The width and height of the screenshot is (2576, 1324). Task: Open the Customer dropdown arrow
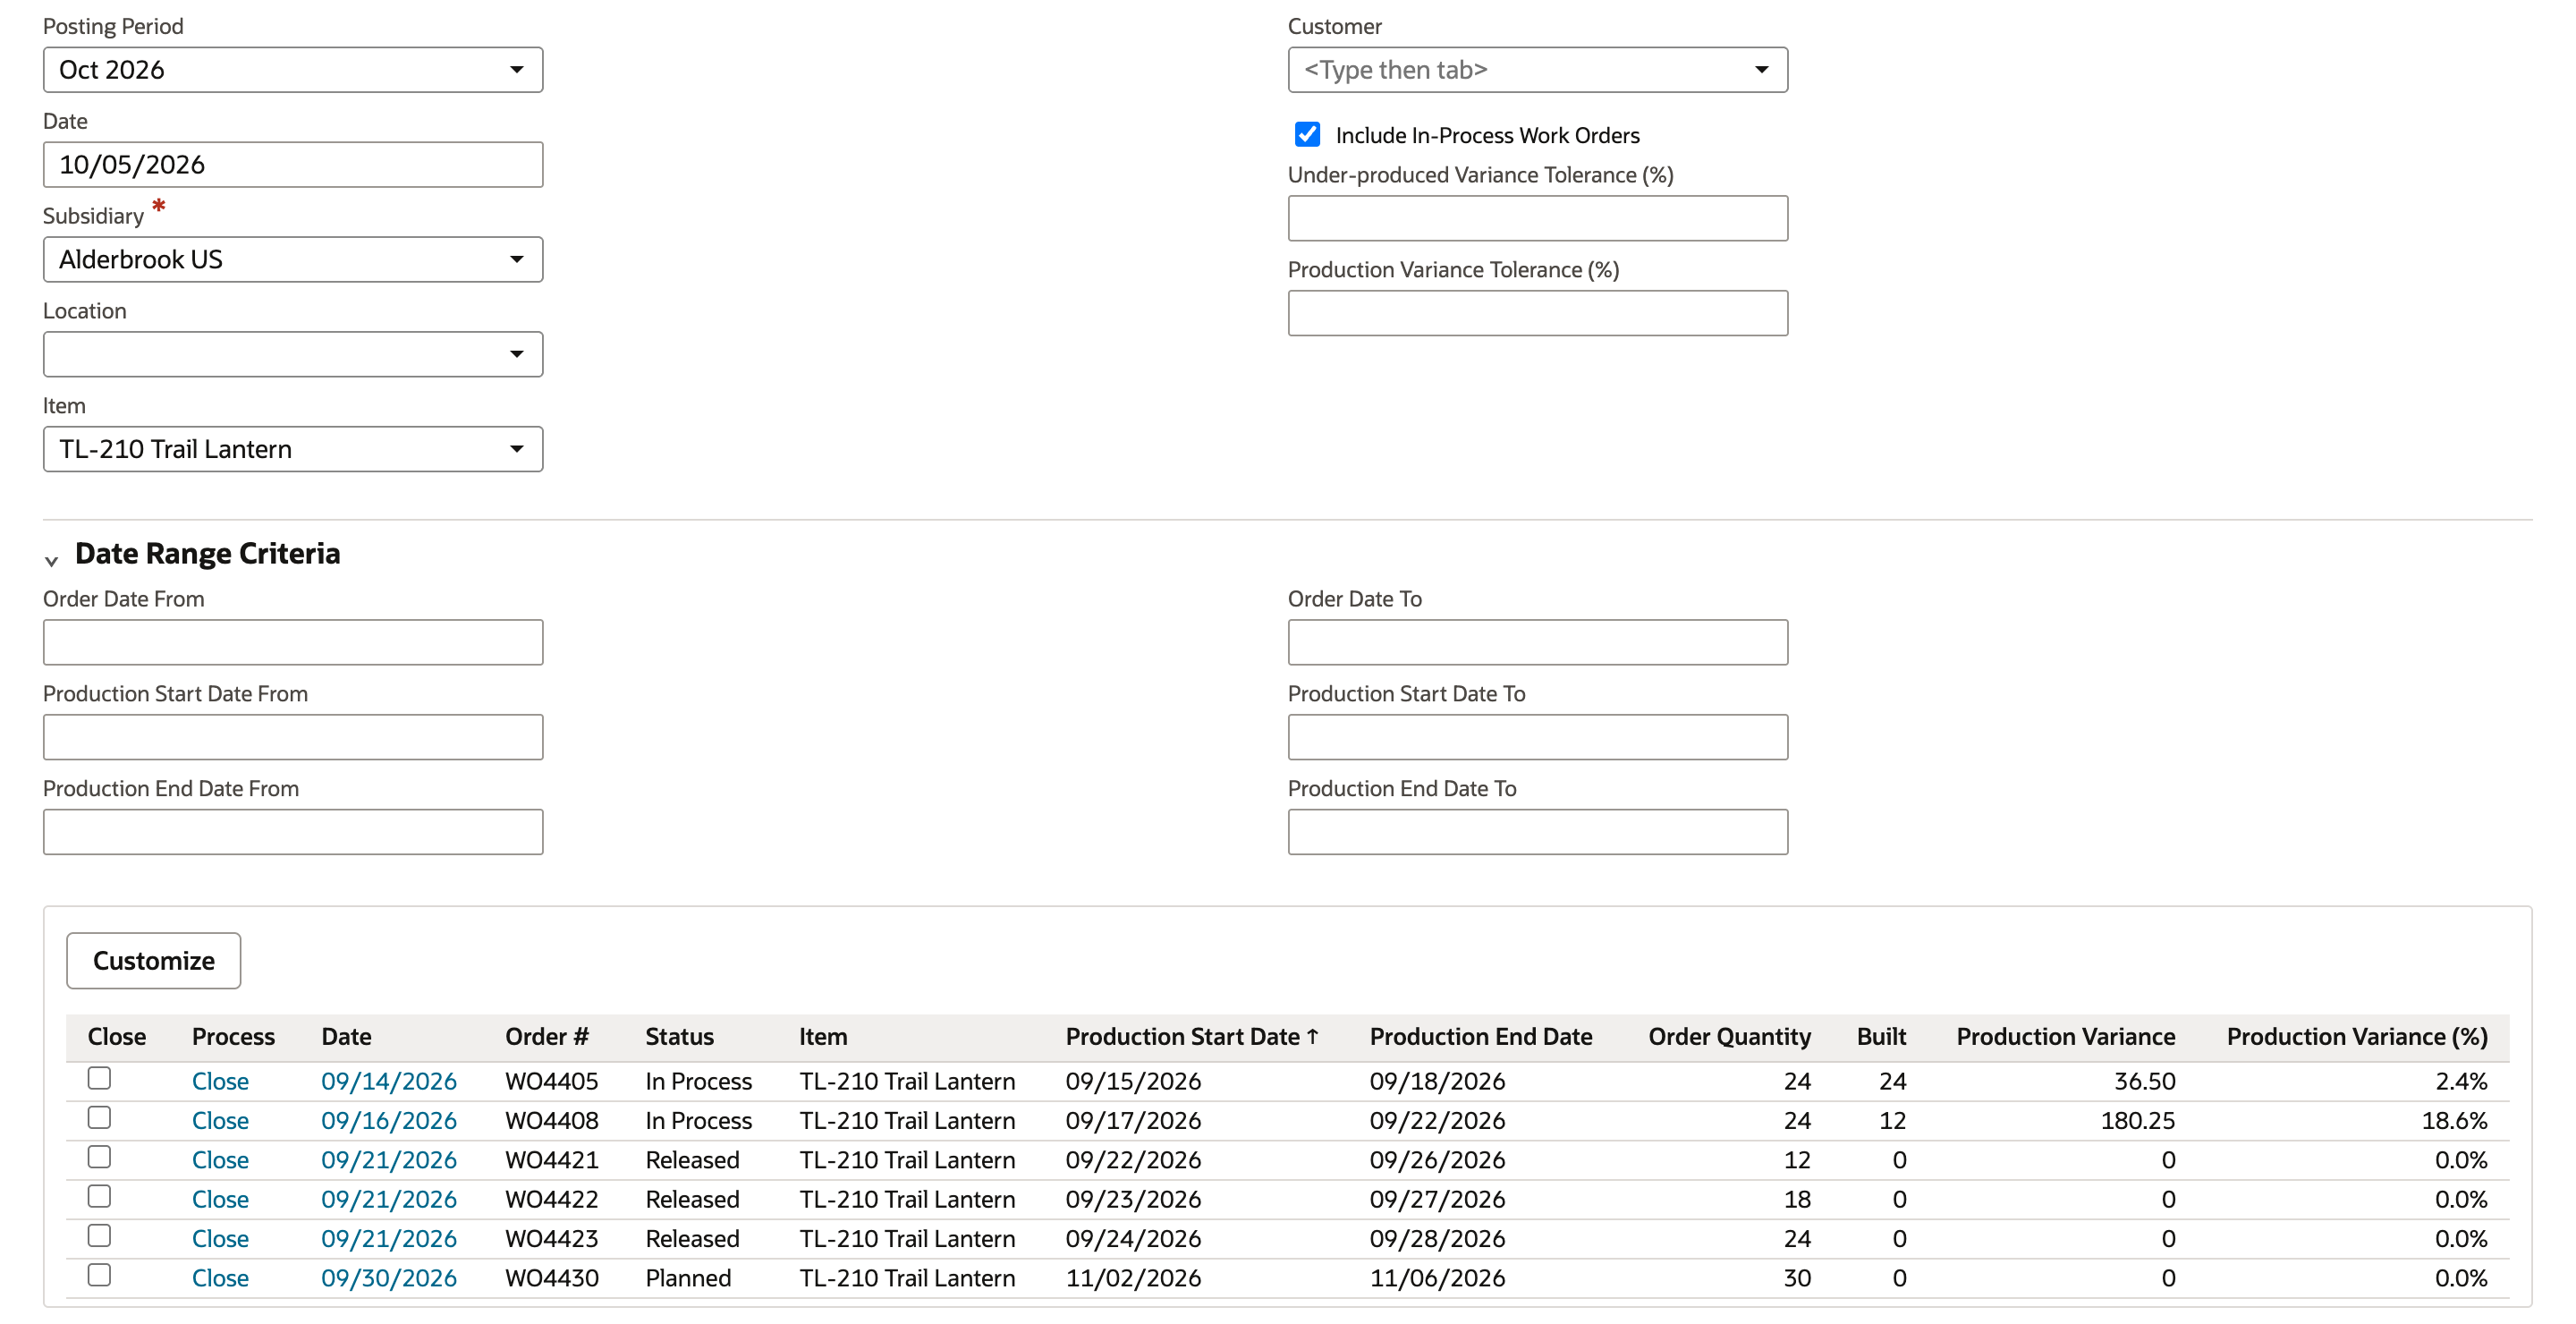pyautogui.click(x=1761, y=70)
